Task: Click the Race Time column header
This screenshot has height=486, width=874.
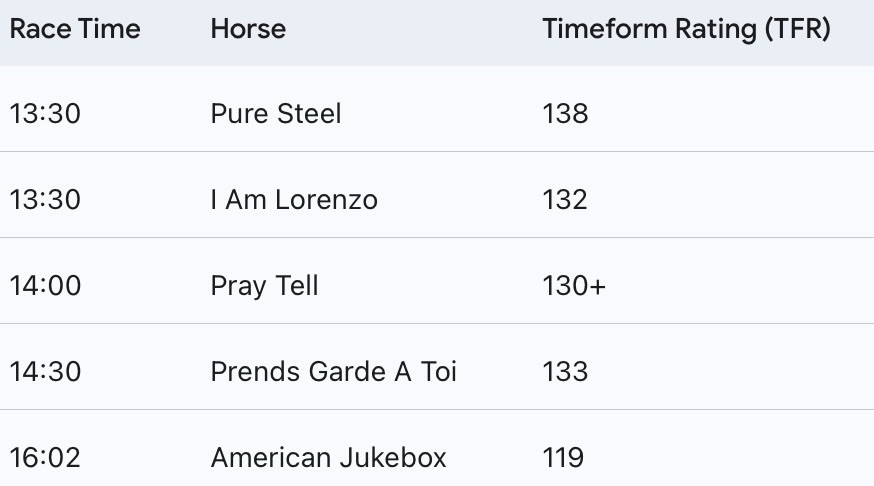Action: point(75,29)
